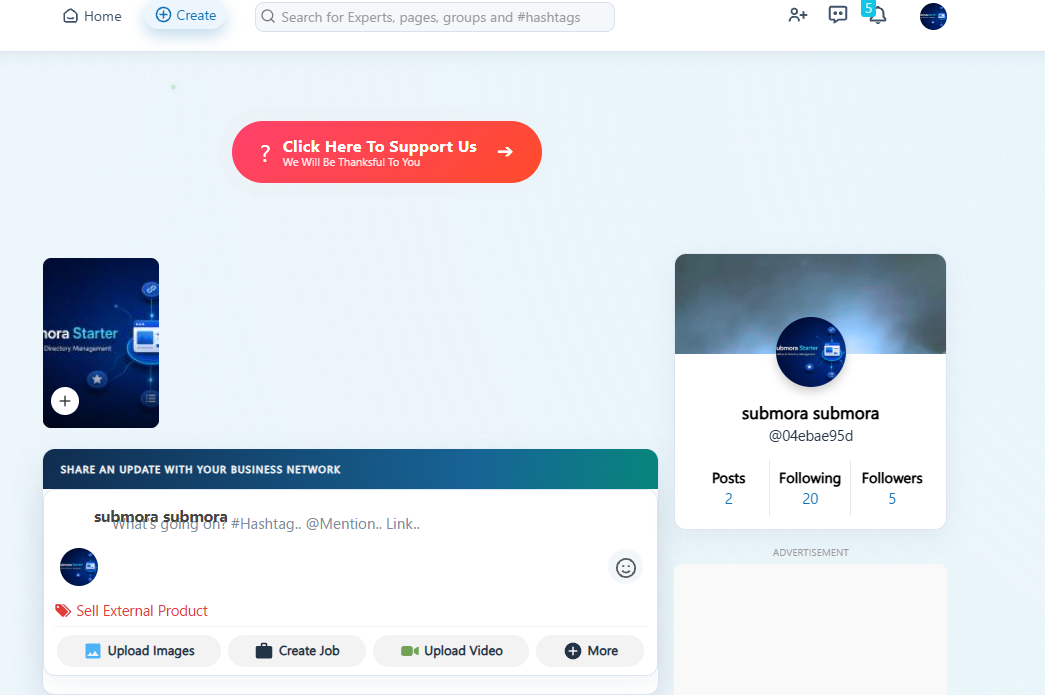The image size is (1045, 695).
Task: View Posts count on profile card
Action: [x=728, y=488]
